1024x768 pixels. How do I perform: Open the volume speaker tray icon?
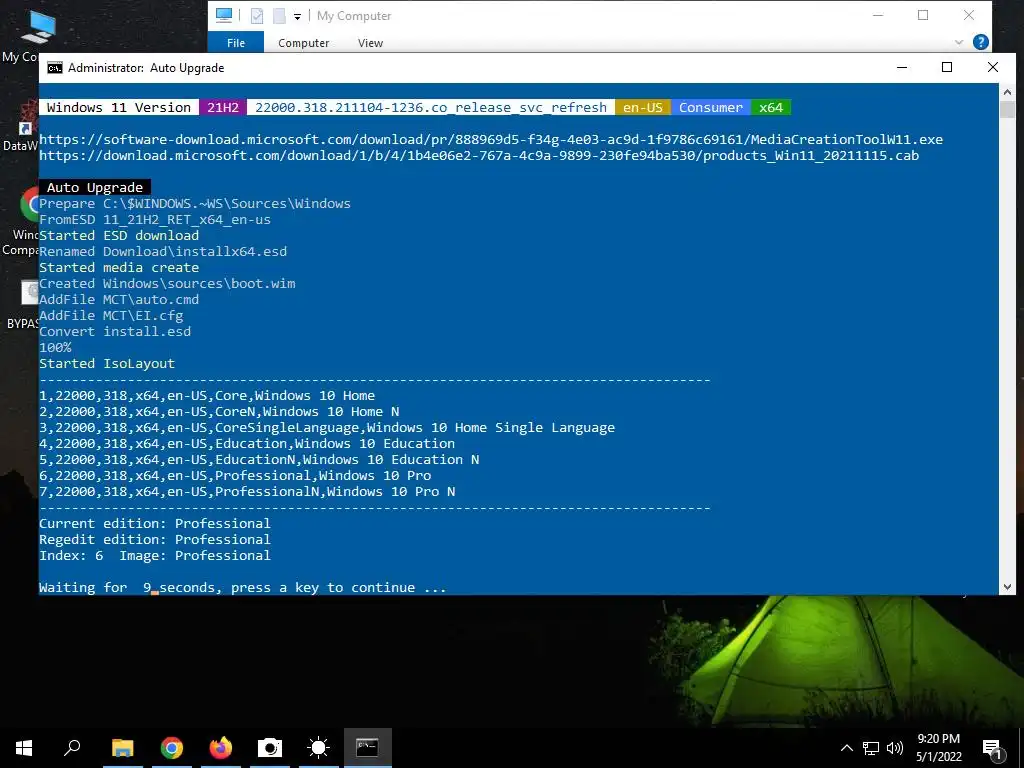coord(895,748)
